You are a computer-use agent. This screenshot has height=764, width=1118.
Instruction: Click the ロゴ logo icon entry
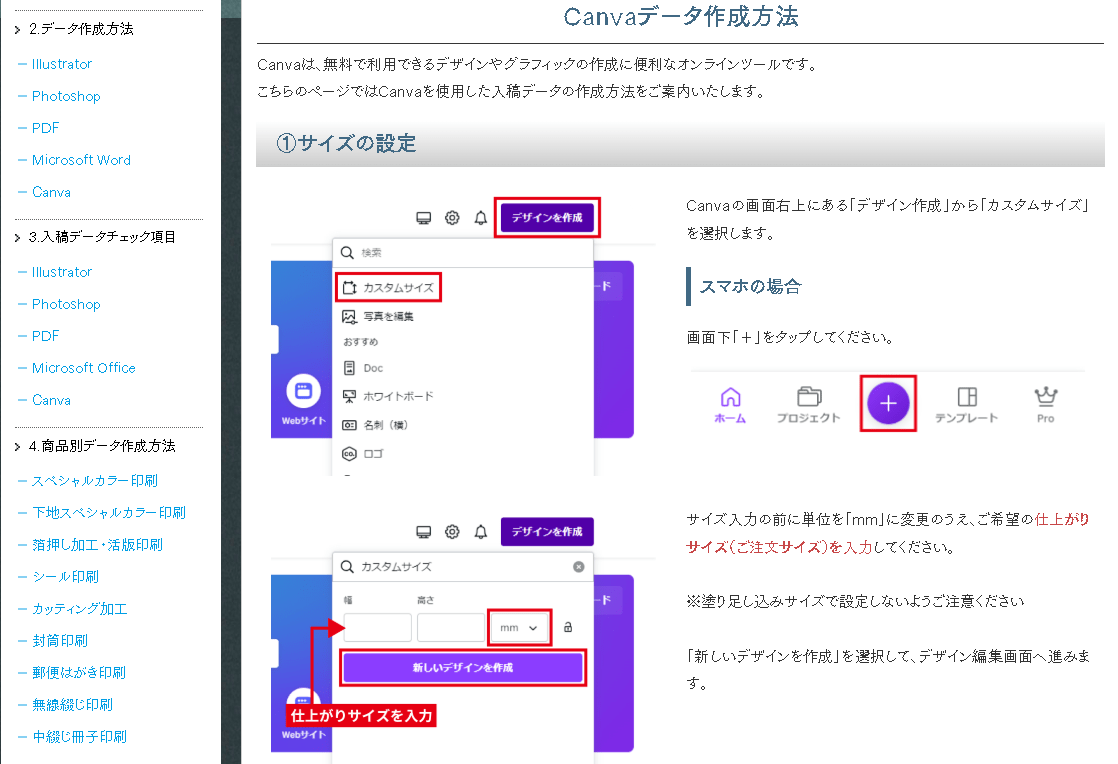(362, 453)
